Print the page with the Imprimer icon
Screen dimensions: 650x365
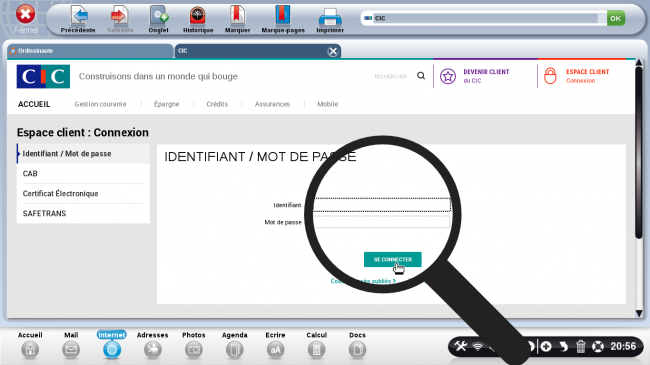[330, 17]
